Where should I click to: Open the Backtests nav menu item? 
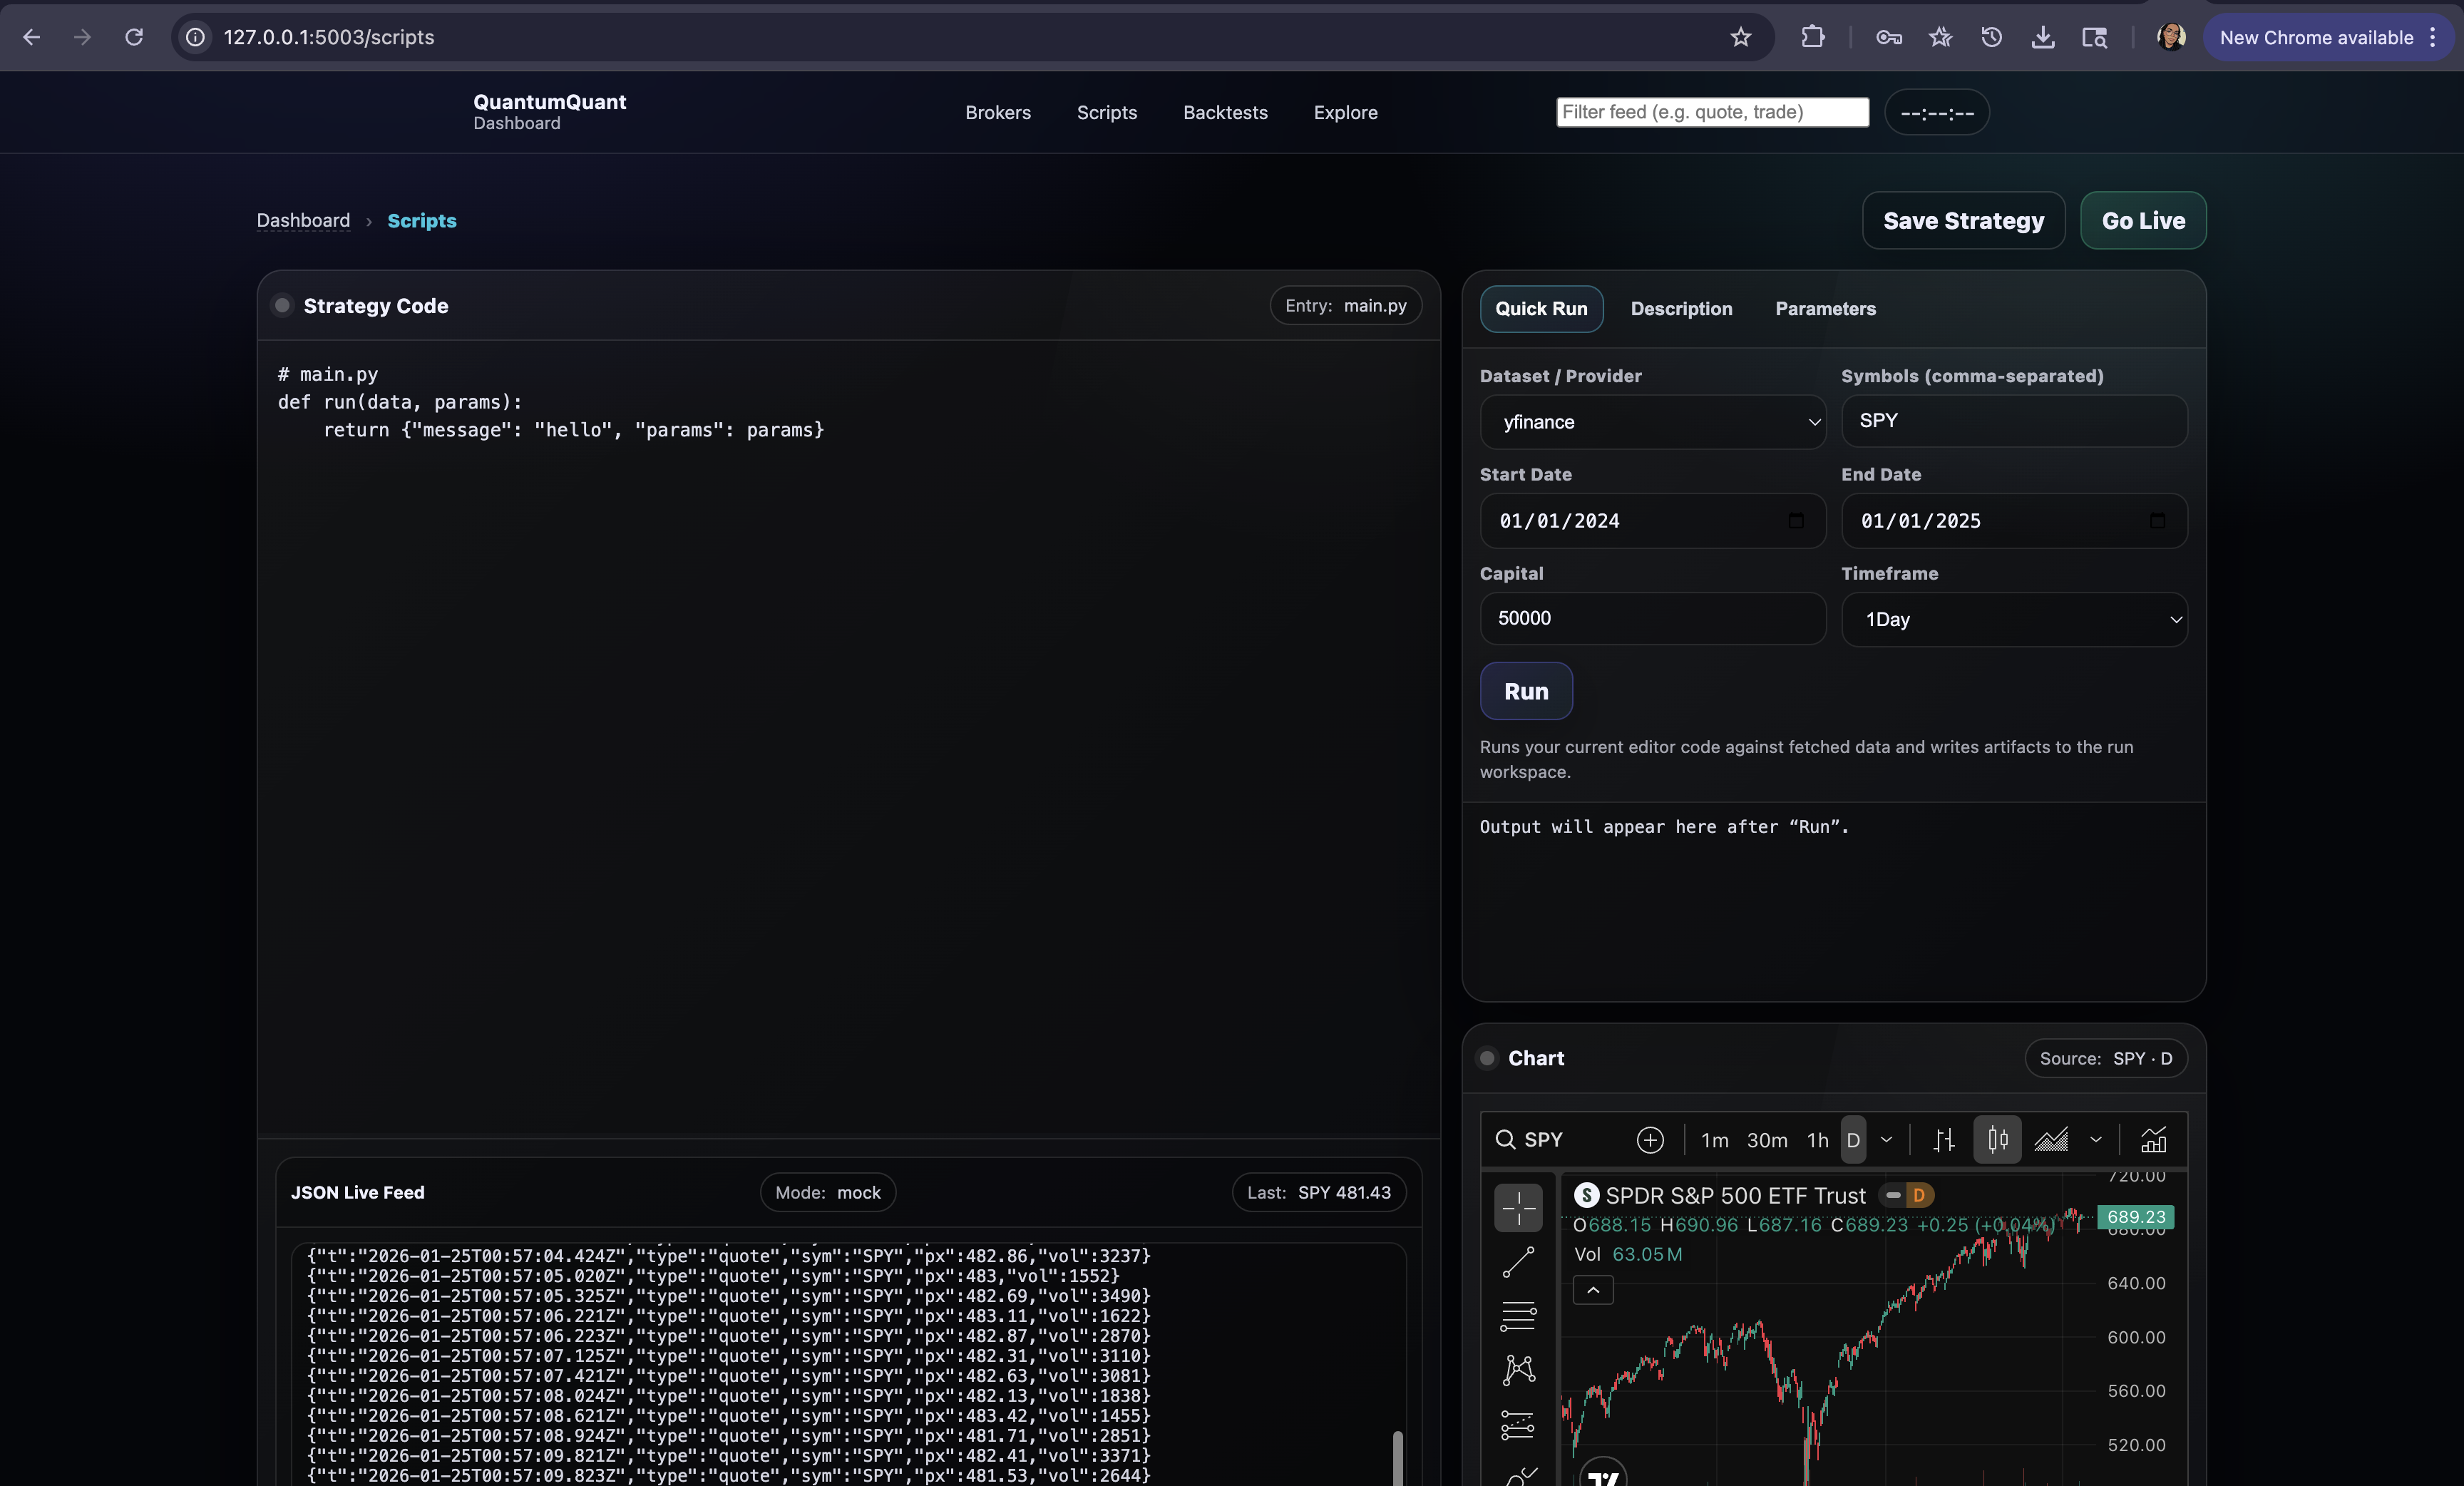click(x=1224, y=112)
